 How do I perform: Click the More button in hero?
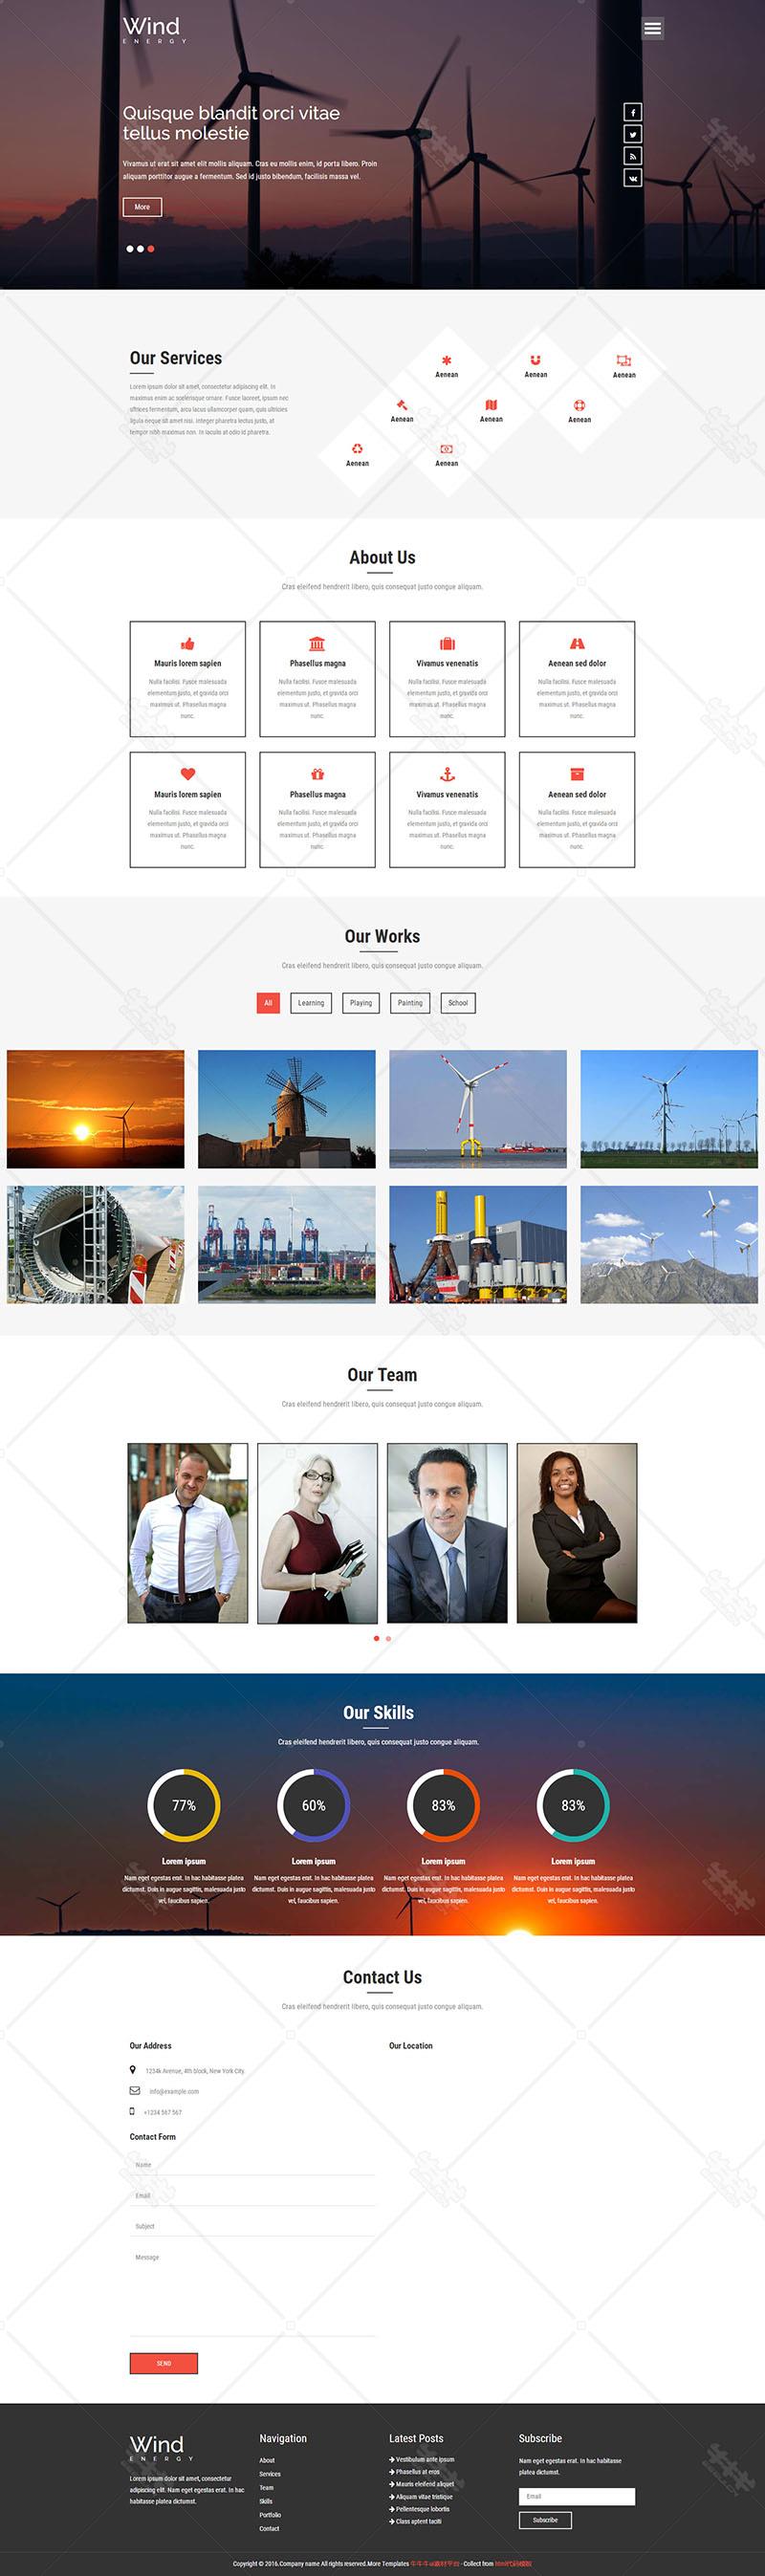tap(142, 207)
